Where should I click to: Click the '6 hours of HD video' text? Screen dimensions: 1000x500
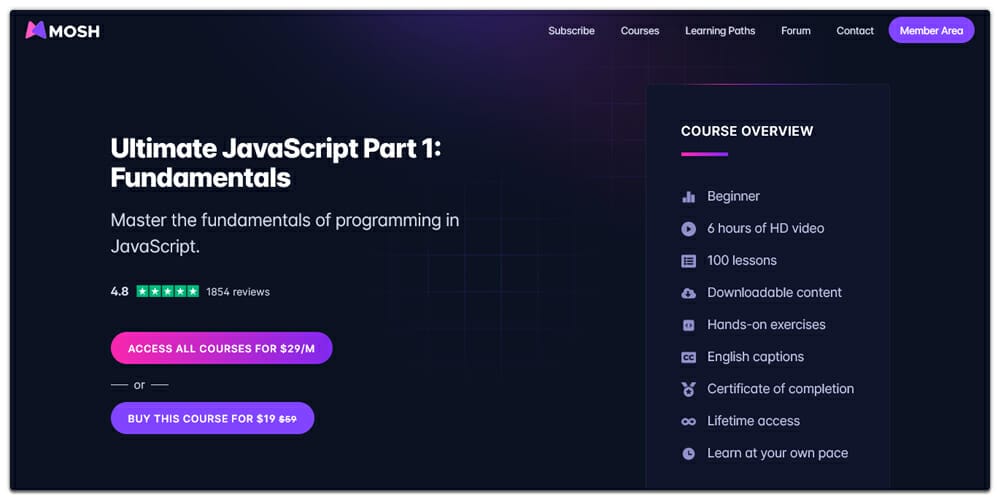click(765, 228)
